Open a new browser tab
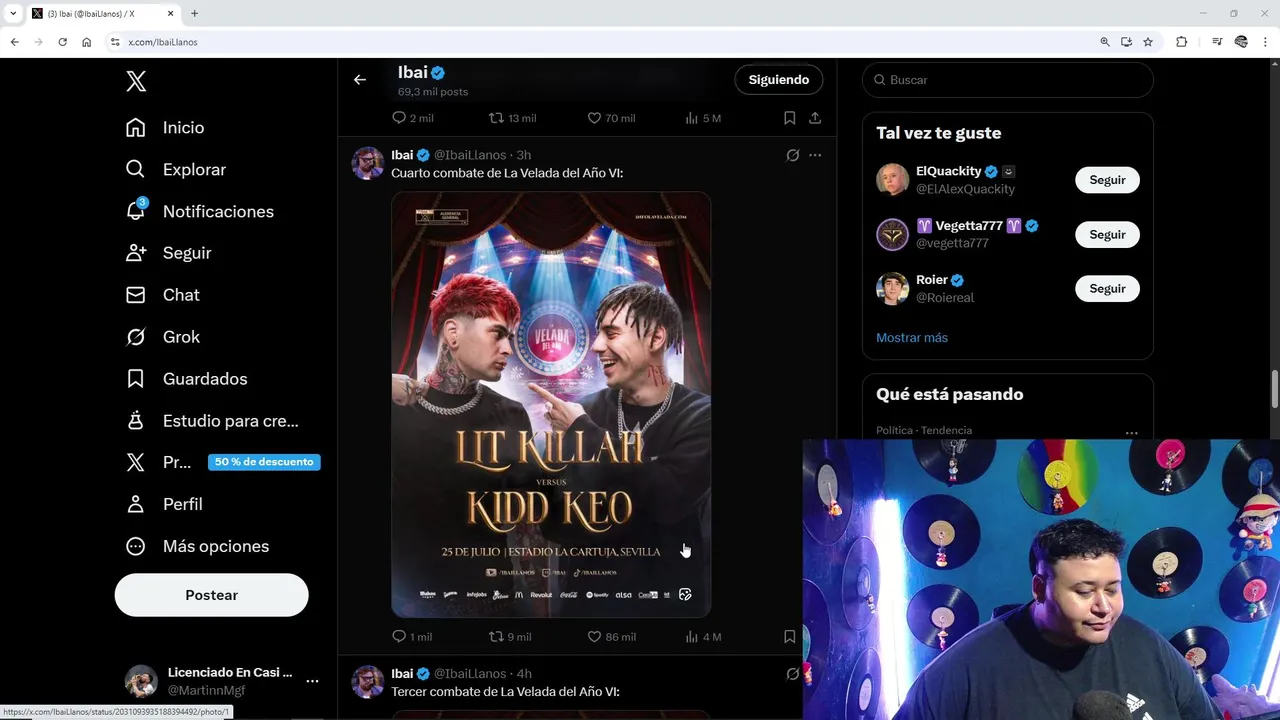The image size is (1280, 720). [x=194, y=14]
